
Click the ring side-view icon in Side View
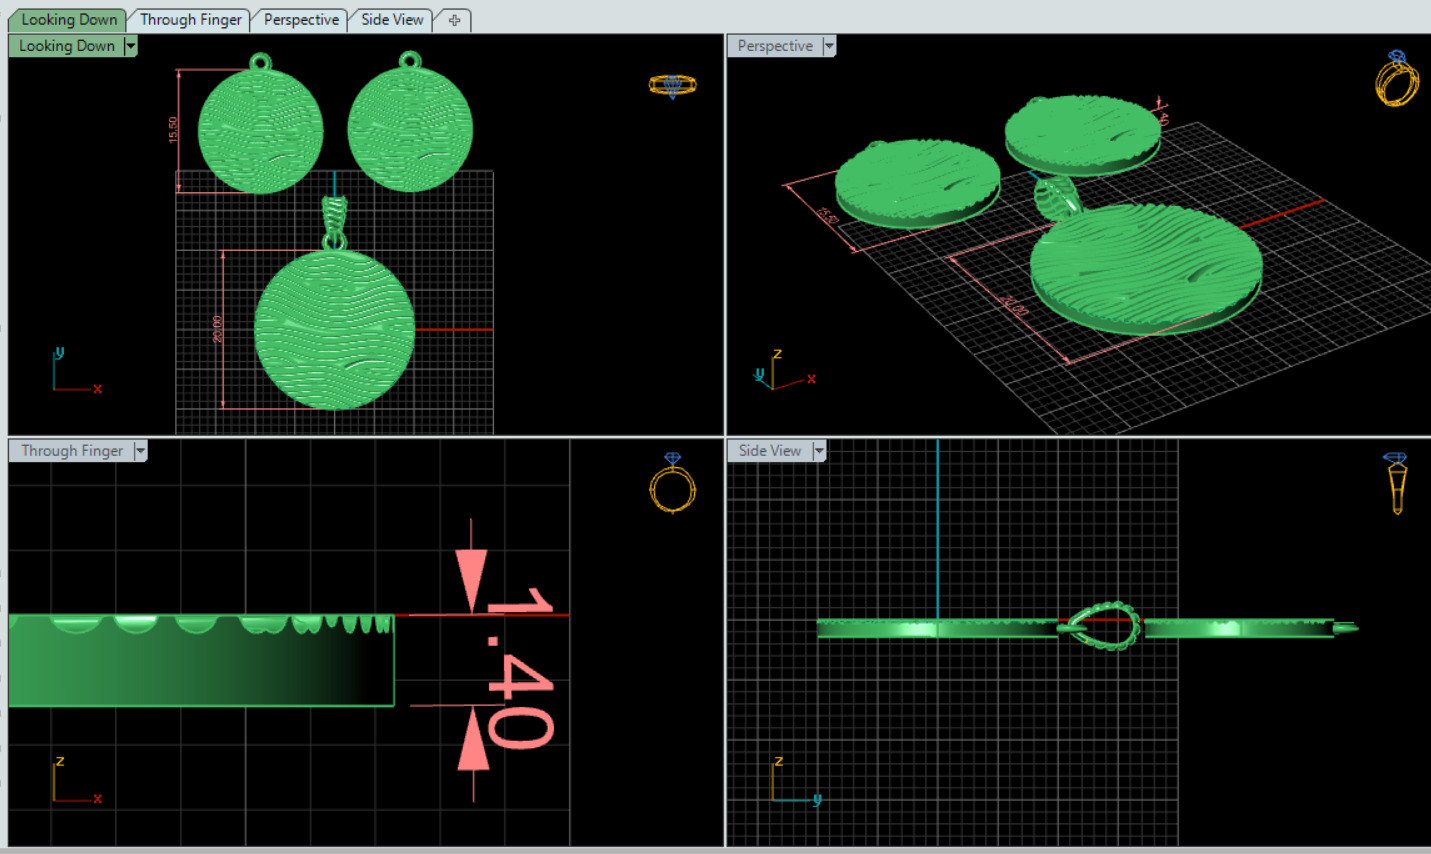(1396, 483)
